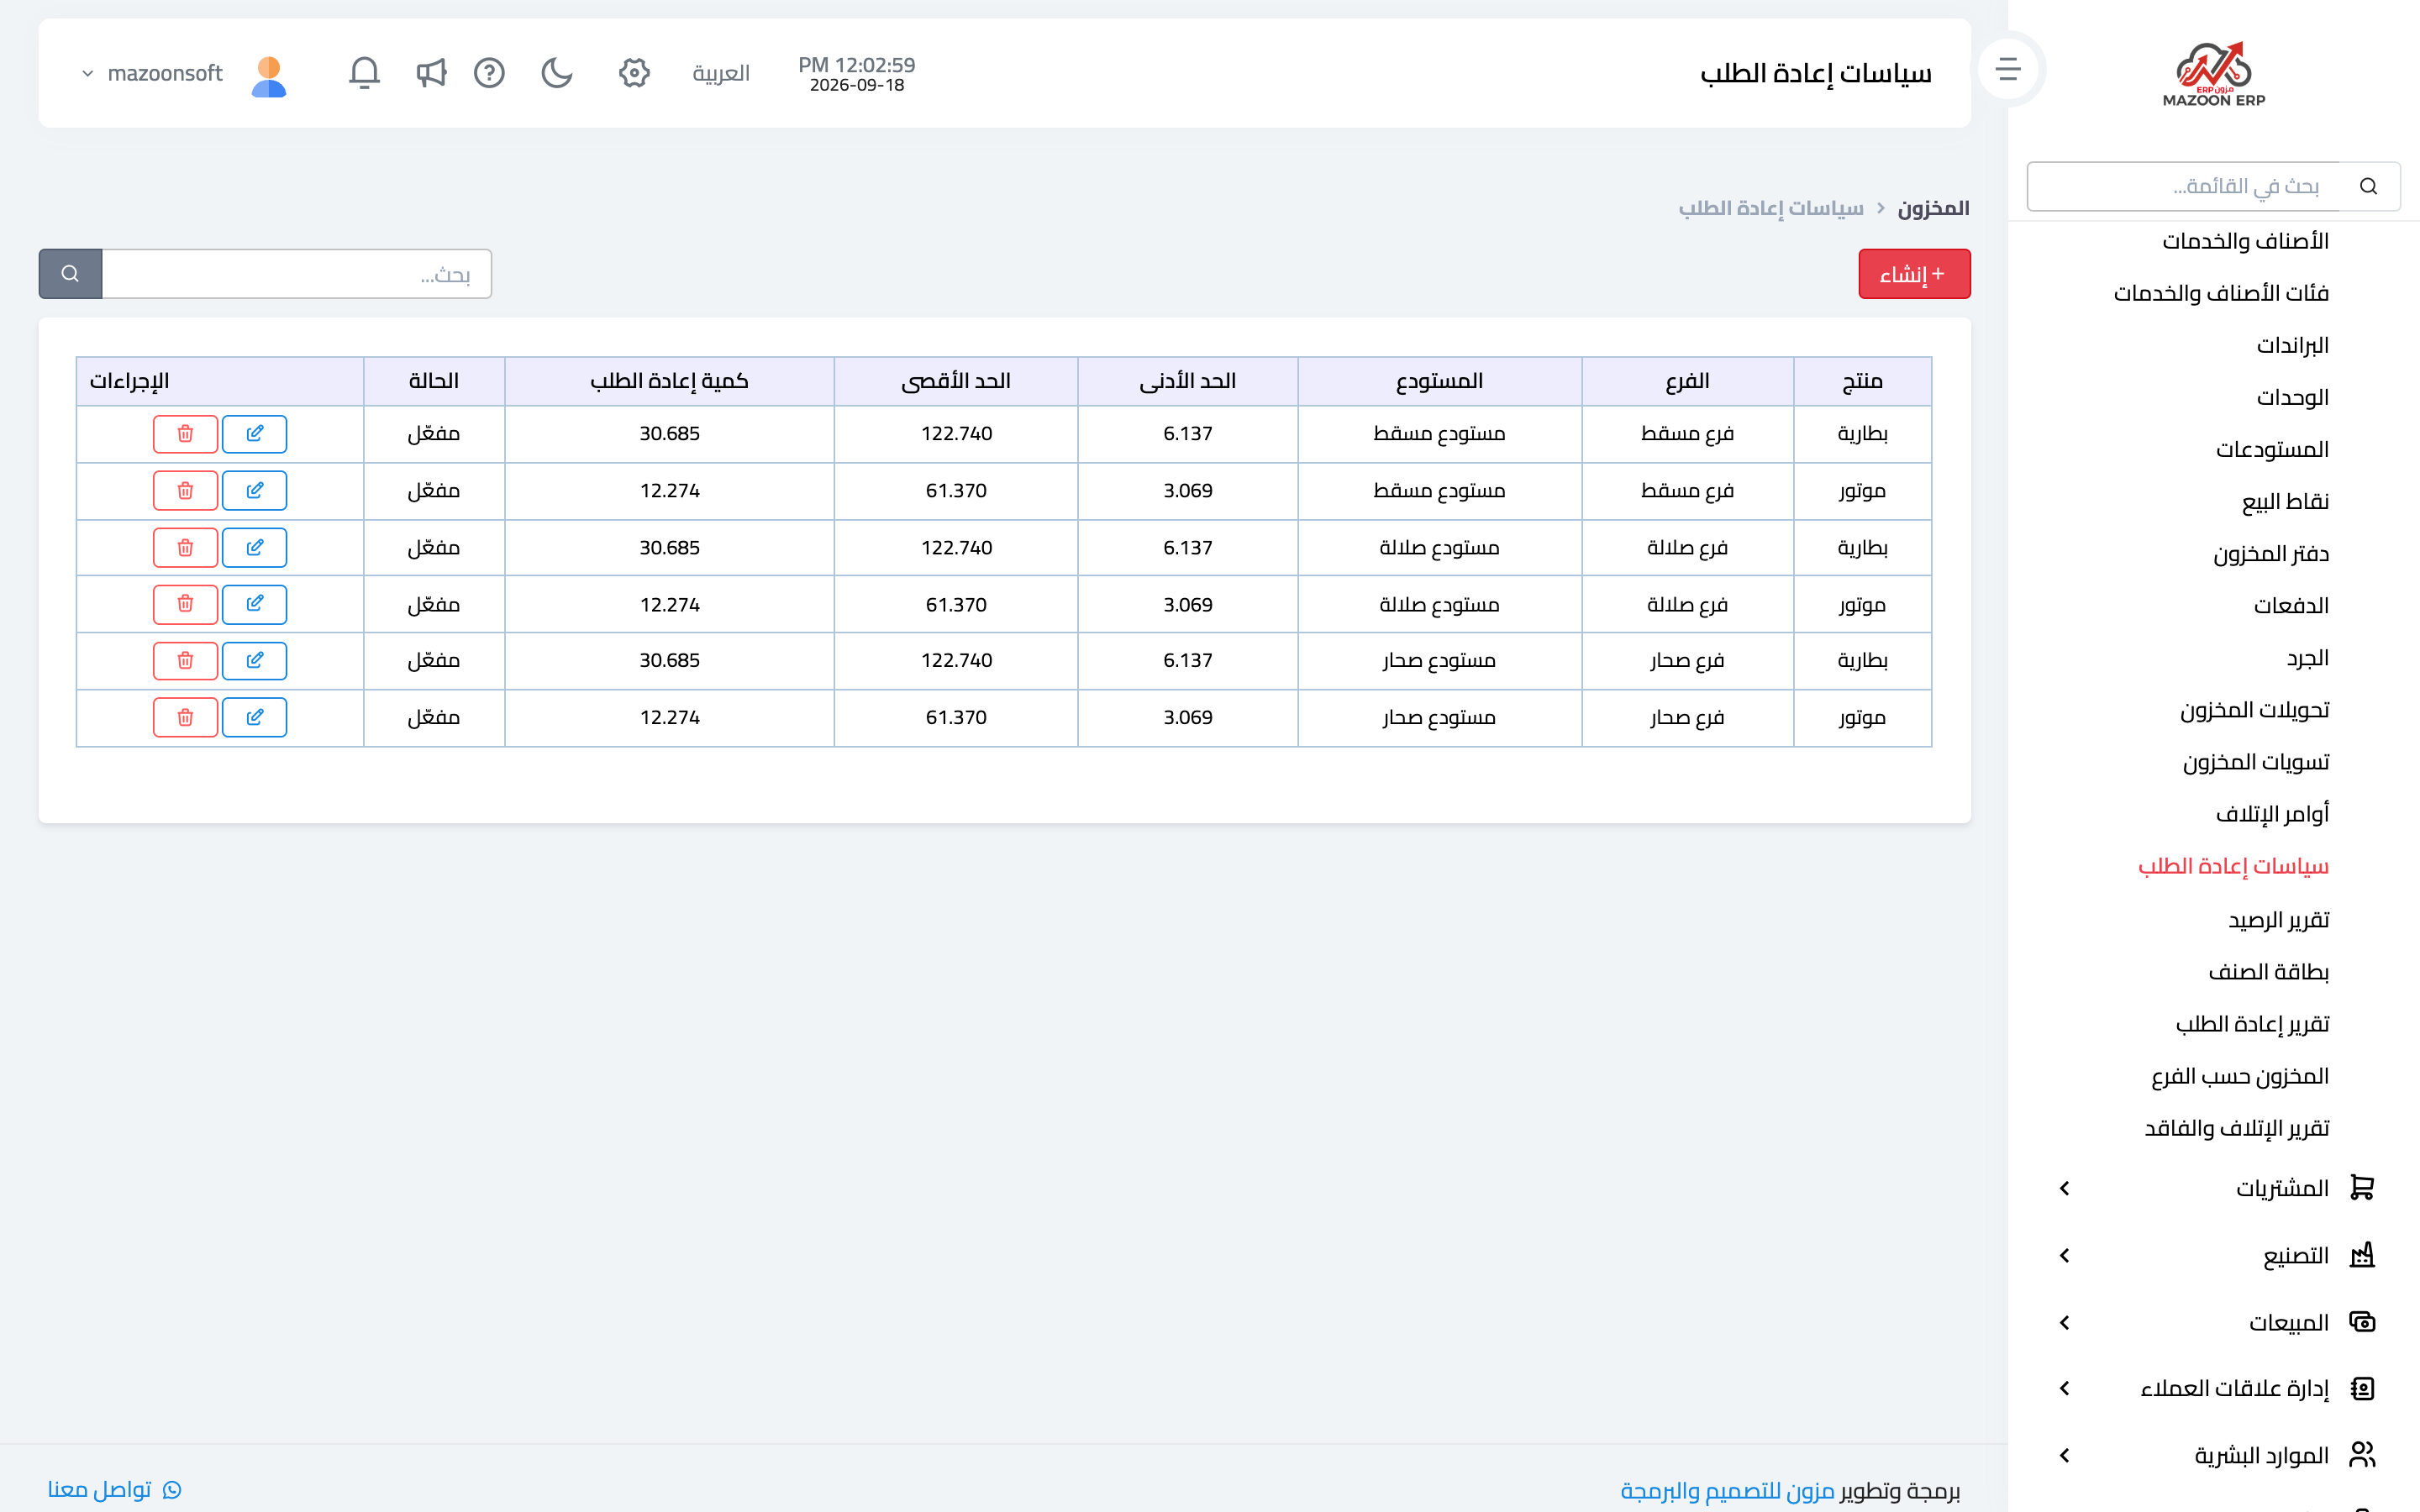Open settings gear icon

pos(634,73)
